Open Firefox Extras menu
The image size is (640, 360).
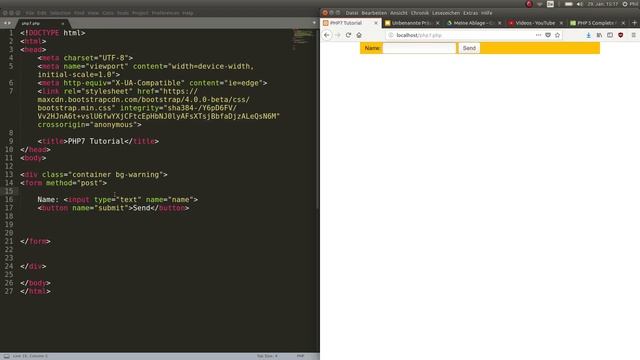(470, 13)
